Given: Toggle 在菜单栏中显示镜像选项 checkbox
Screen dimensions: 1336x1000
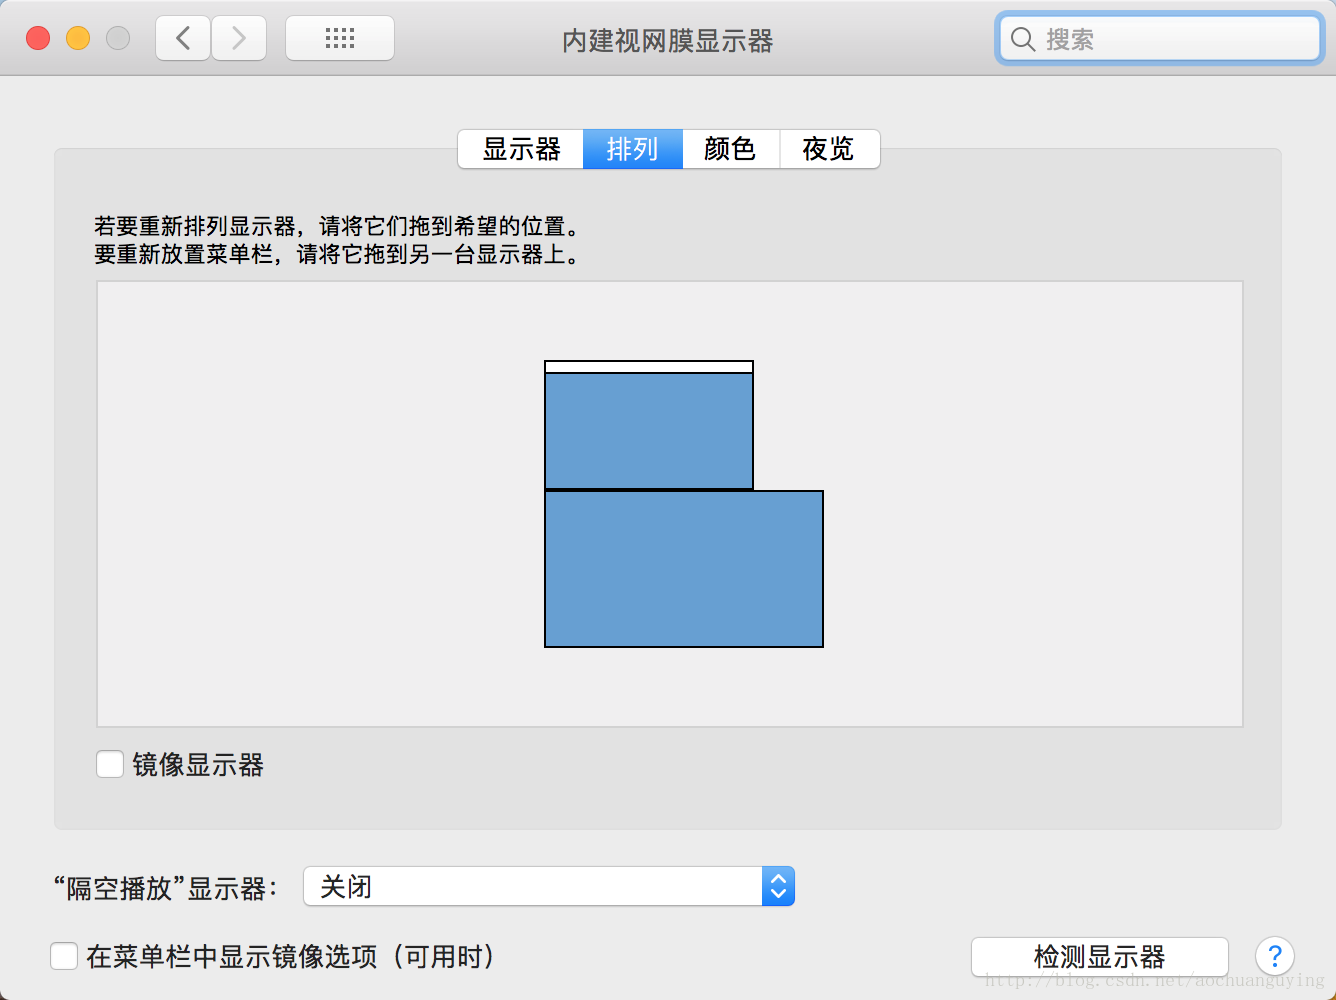Looking at the screenshot, I should point(64,957).
